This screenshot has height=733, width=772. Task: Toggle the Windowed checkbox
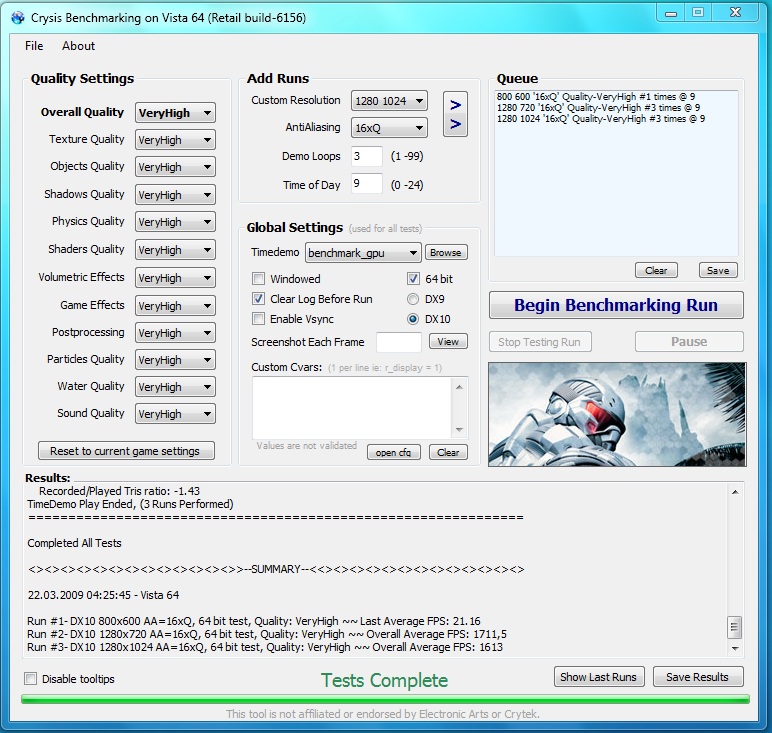tap(258, 279)
